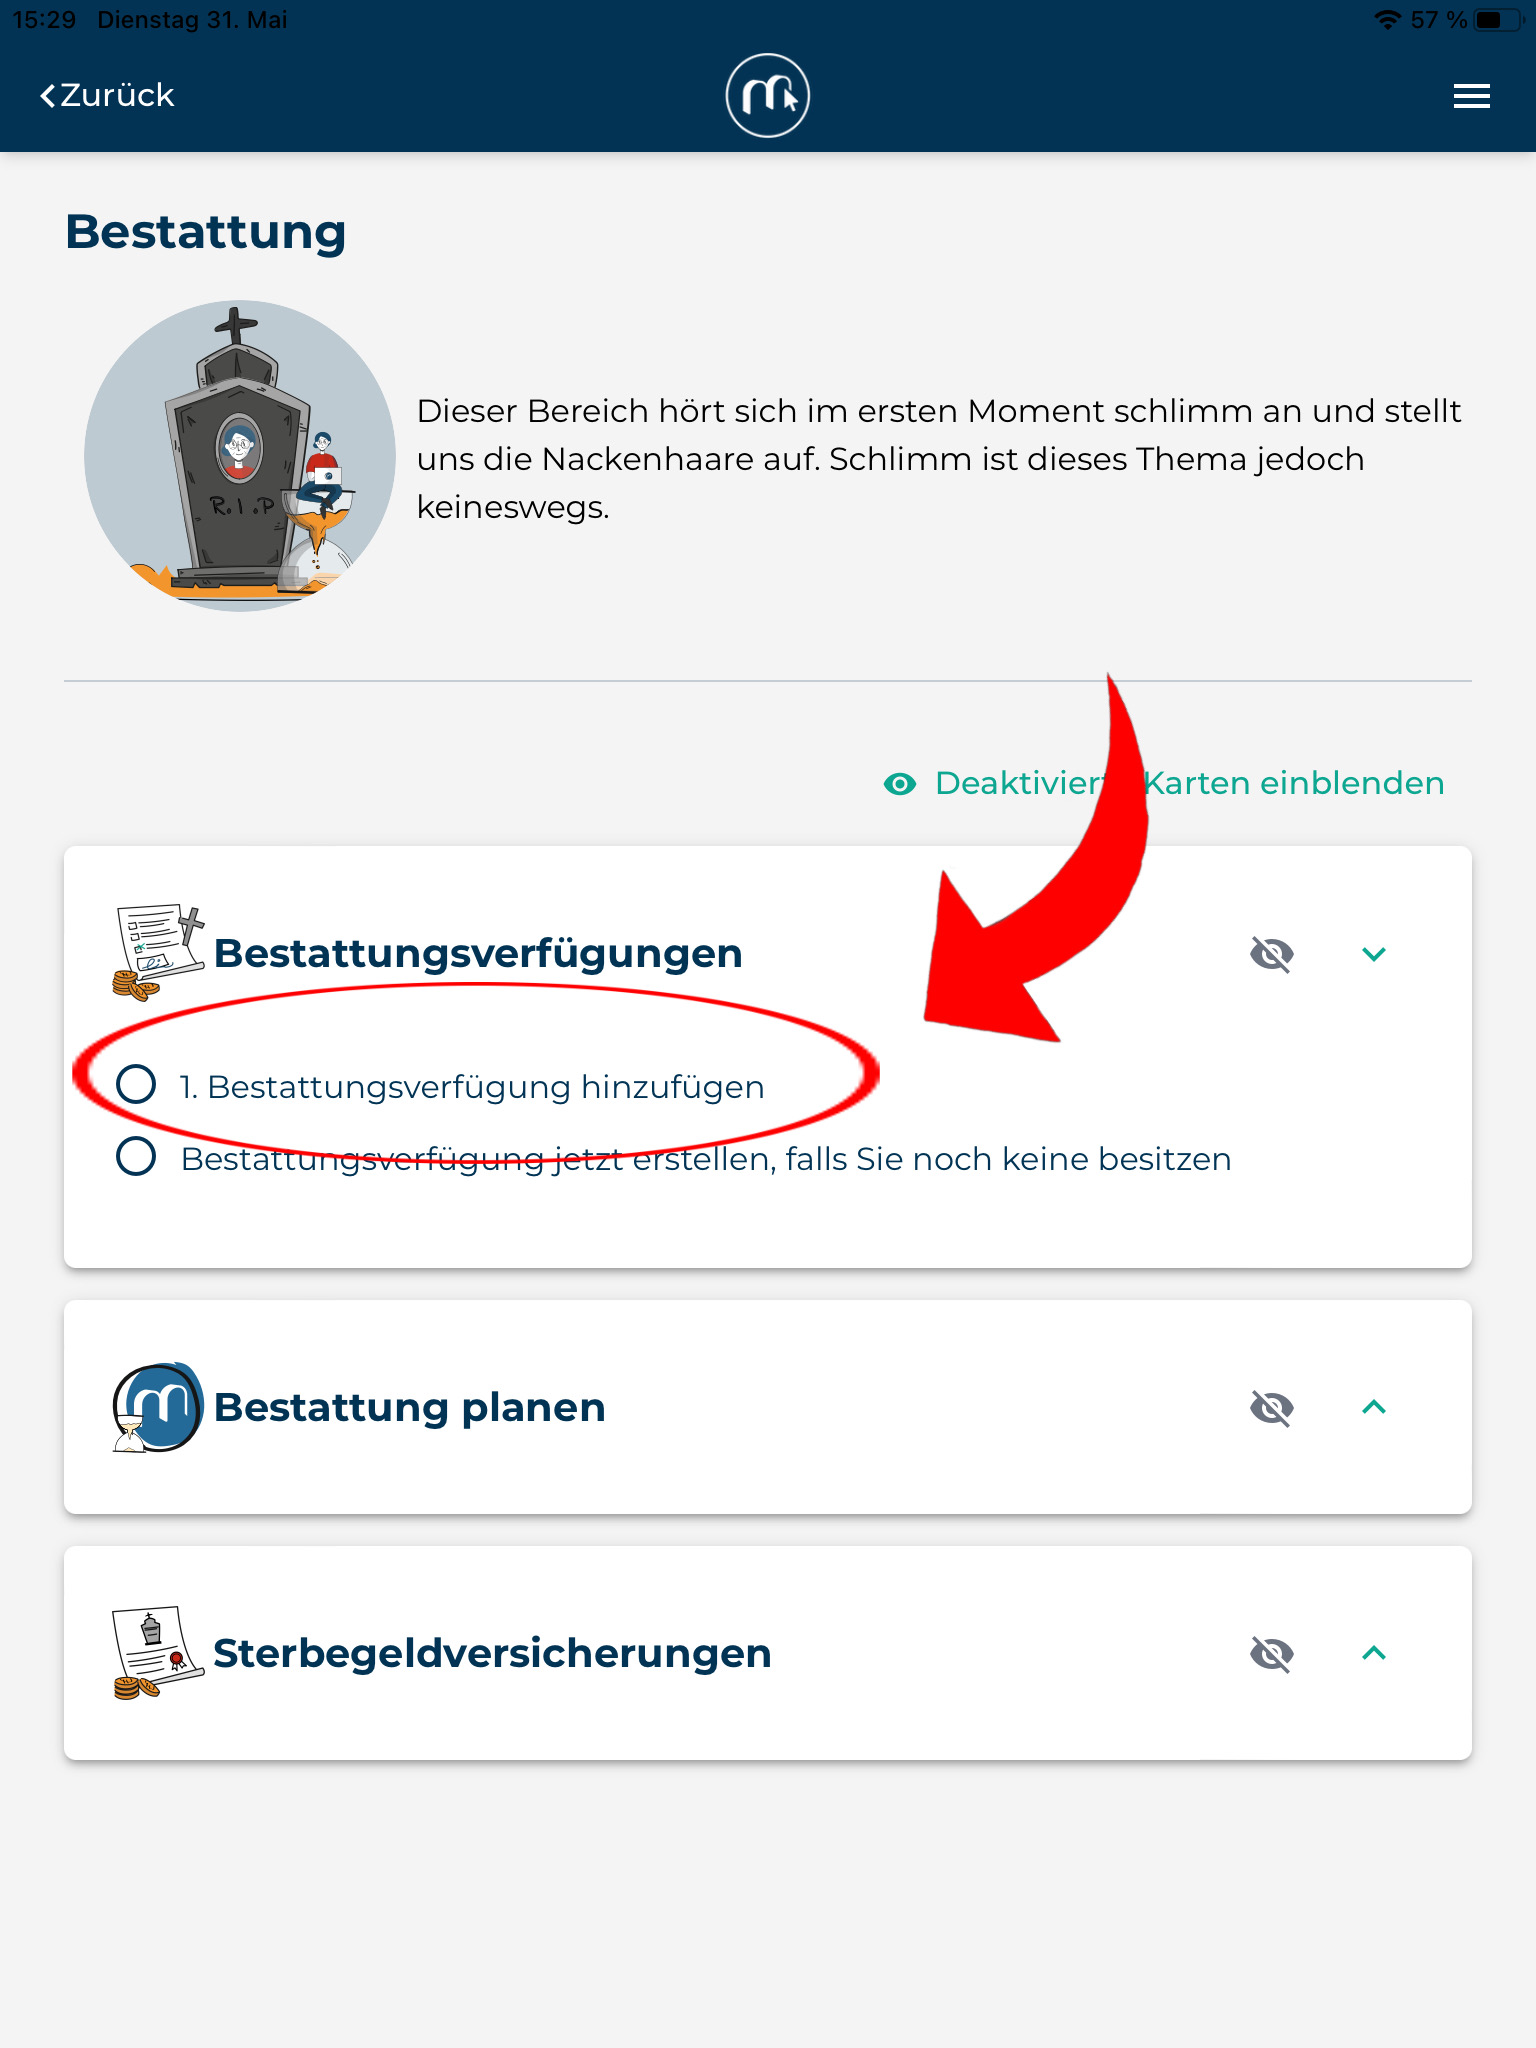Screen dimensions: 1536x2048
Task: Hide the Bestattung planen card
Action: coord(1272,1408)
